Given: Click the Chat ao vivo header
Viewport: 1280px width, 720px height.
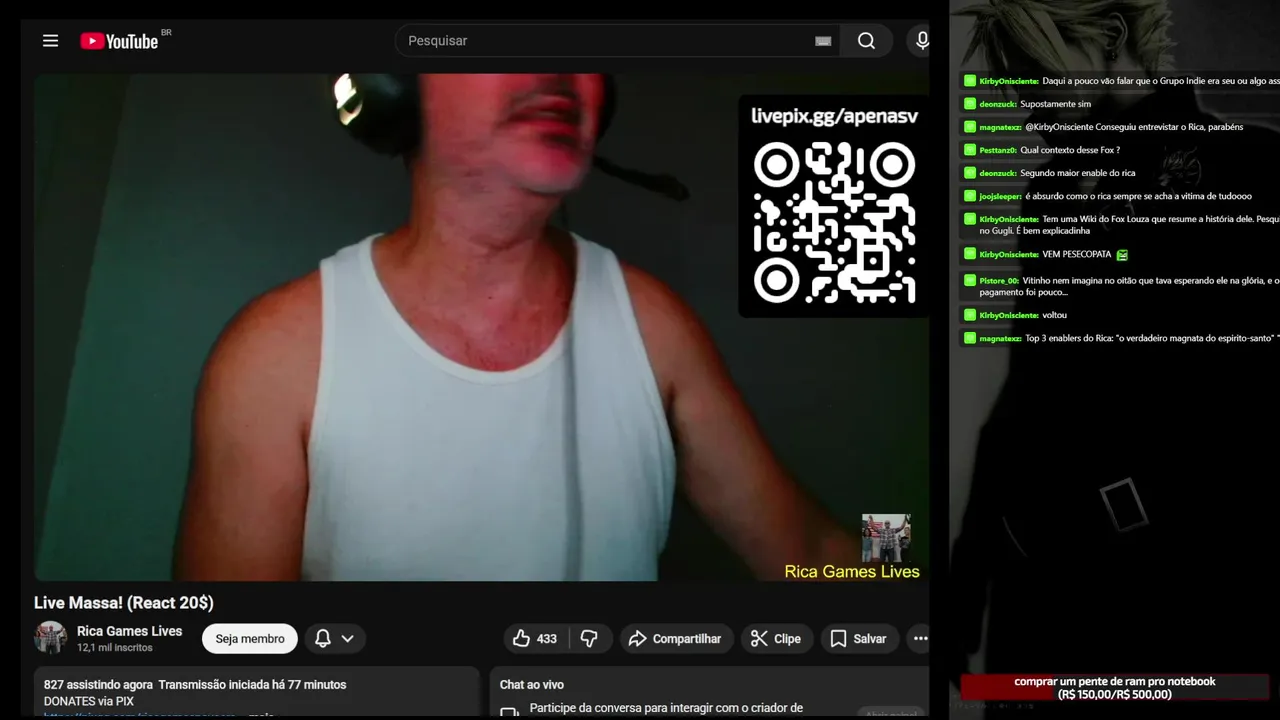Looking at the screenshot, I should [x=532, y=685].
